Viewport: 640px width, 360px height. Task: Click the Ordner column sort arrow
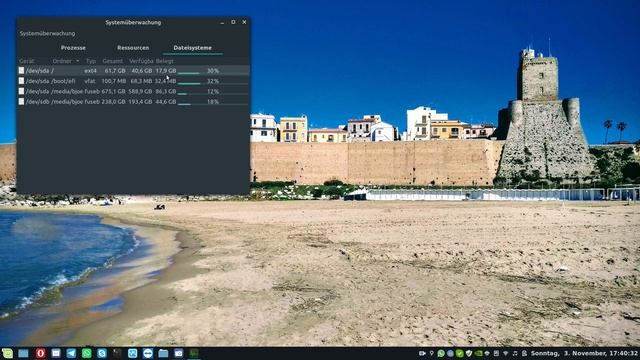pyautogui.click(x=78, y=61)
